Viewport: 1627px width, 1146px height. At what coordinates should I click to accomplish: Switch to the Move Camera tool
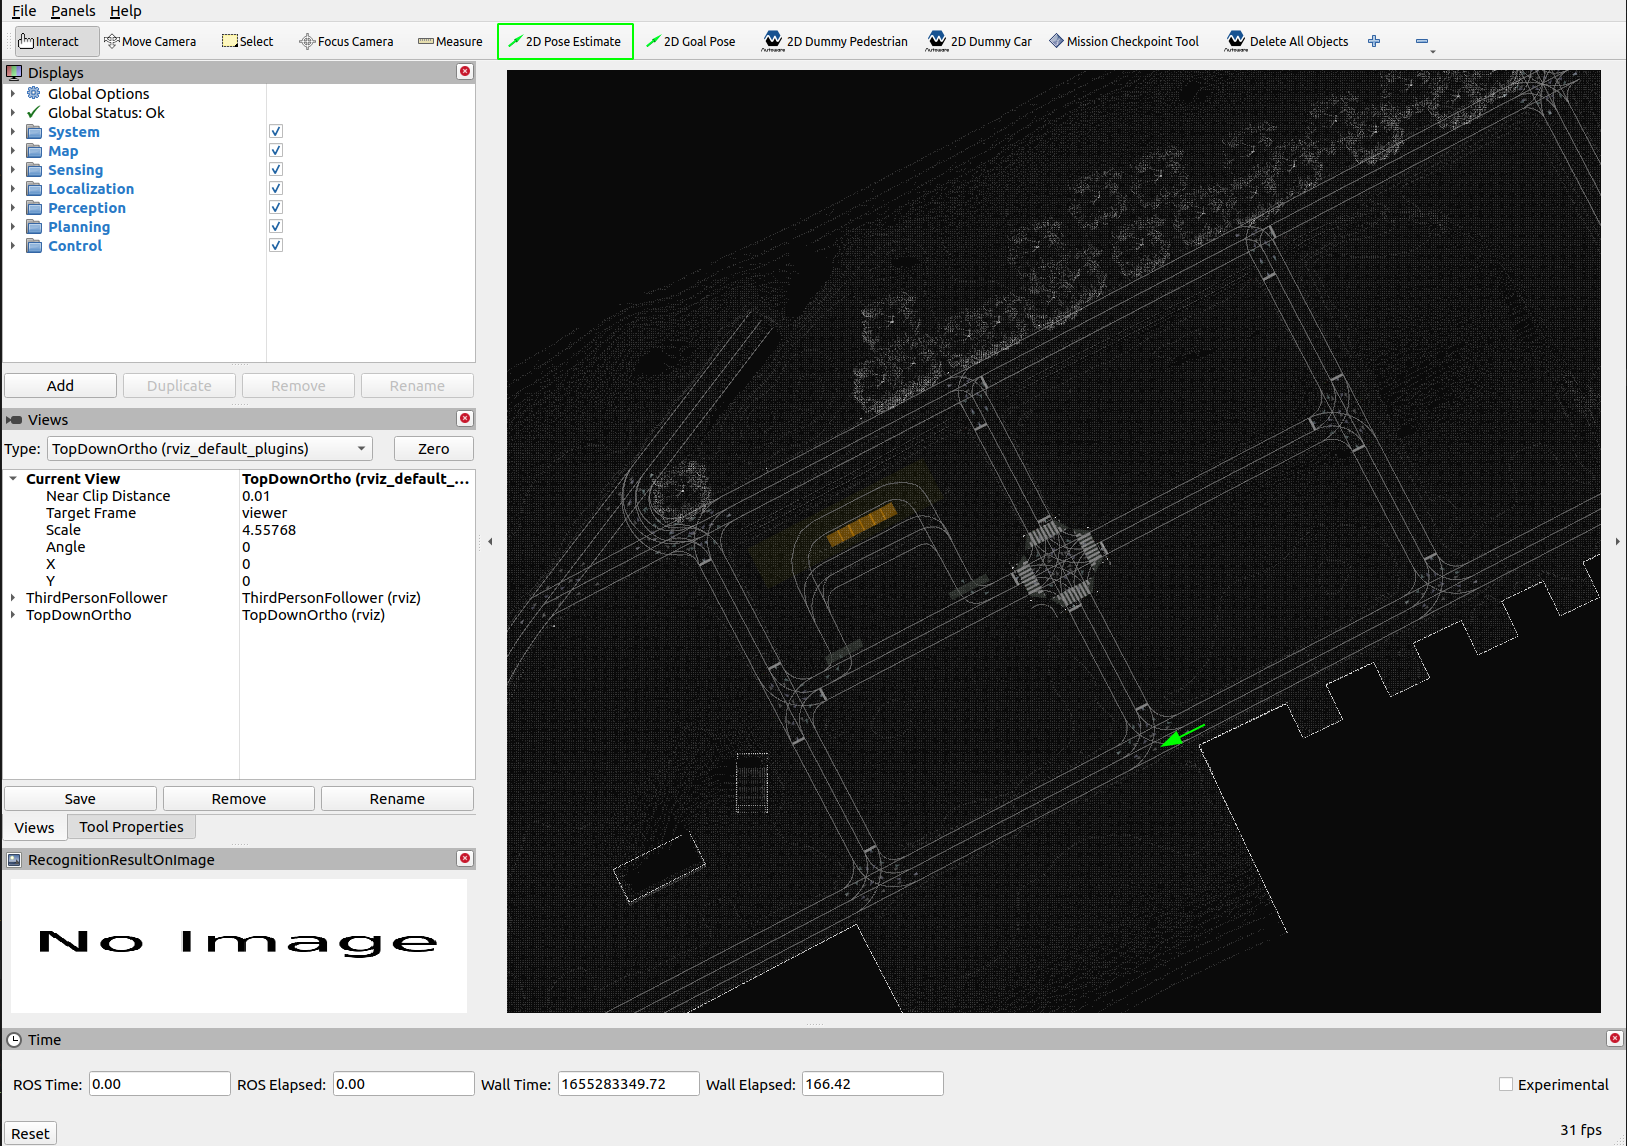pos(151,41)
